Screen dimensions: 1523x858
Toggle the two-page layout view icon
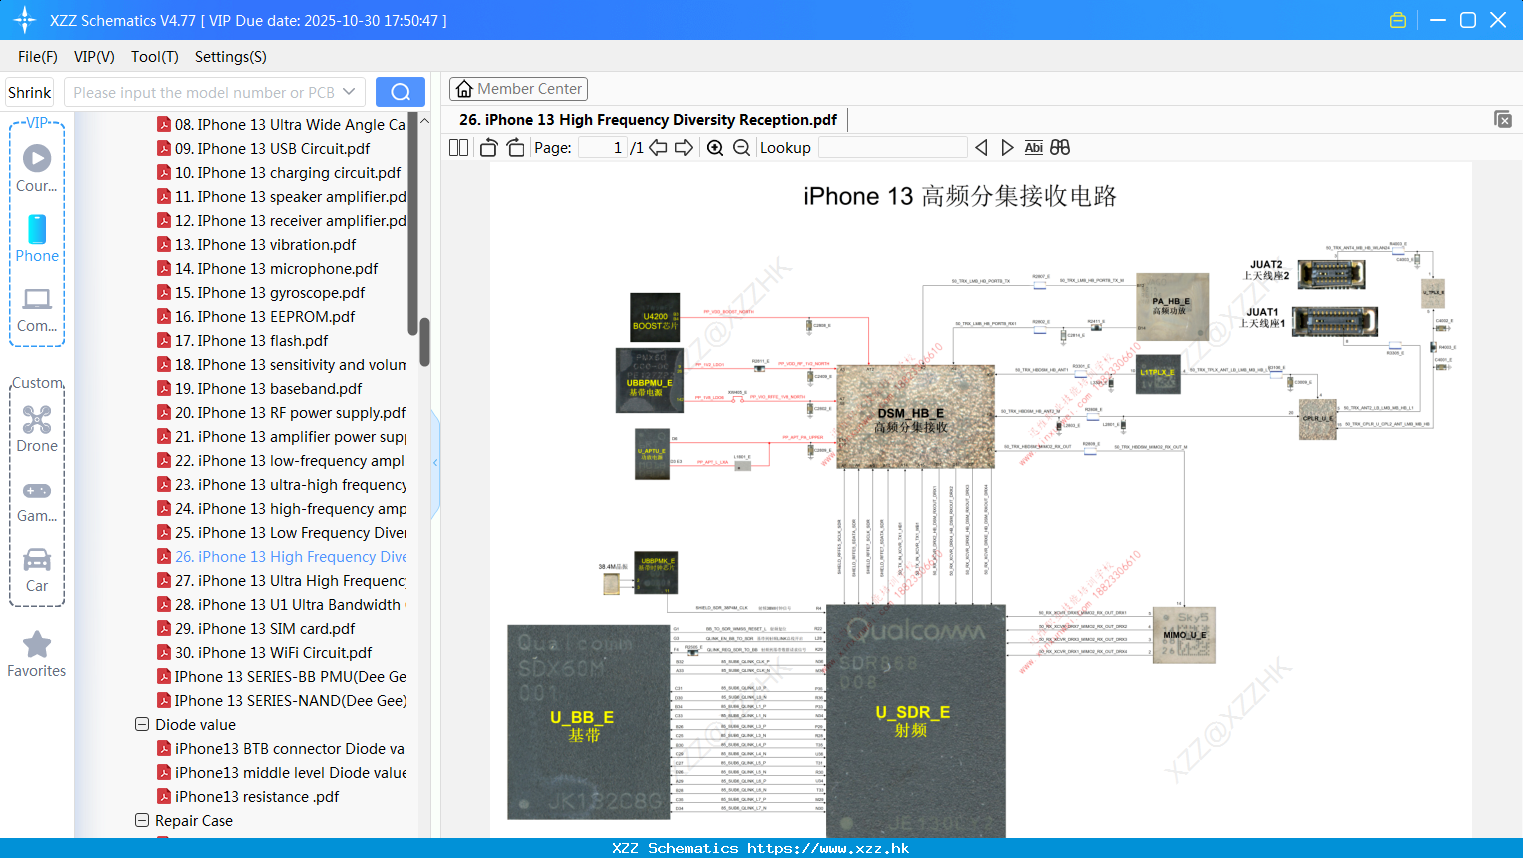coord(458,147)
